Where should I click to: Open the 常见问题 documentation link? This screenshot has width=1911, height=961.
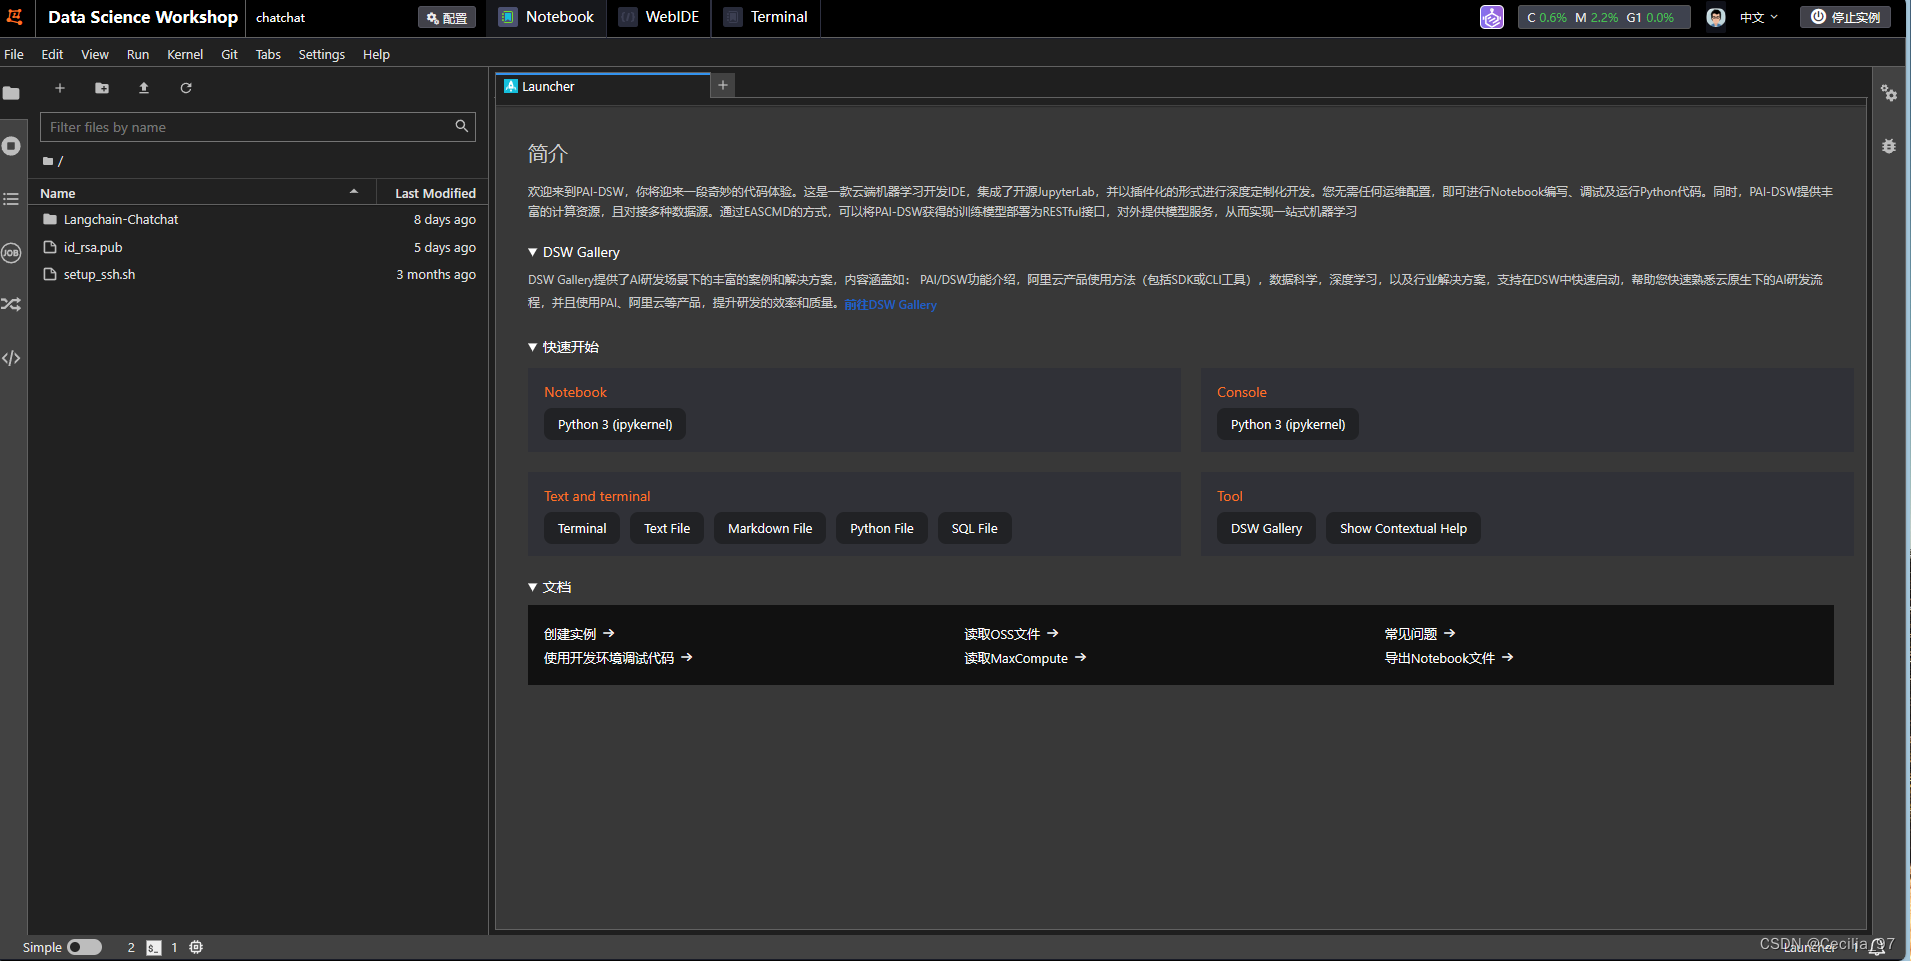point(1420,634)
